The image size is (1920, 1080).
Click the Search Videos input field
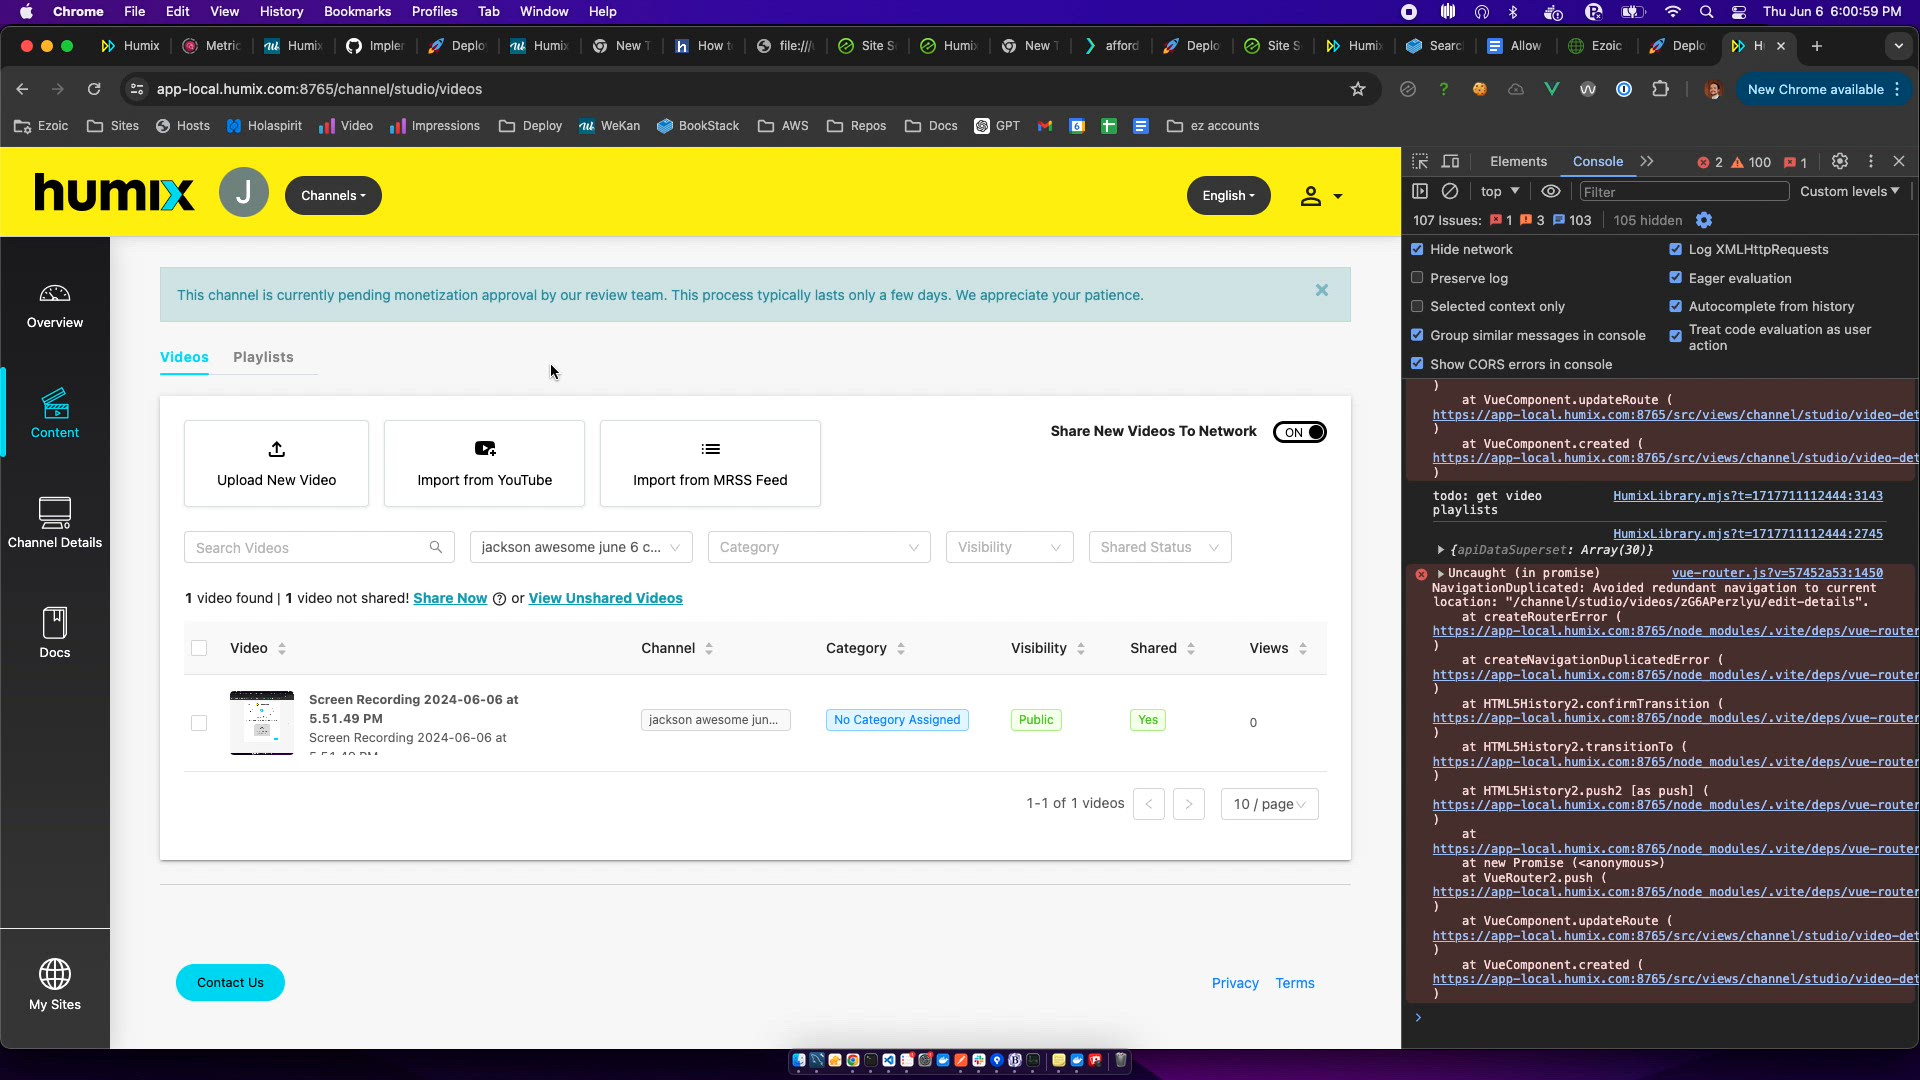[310, 547]
